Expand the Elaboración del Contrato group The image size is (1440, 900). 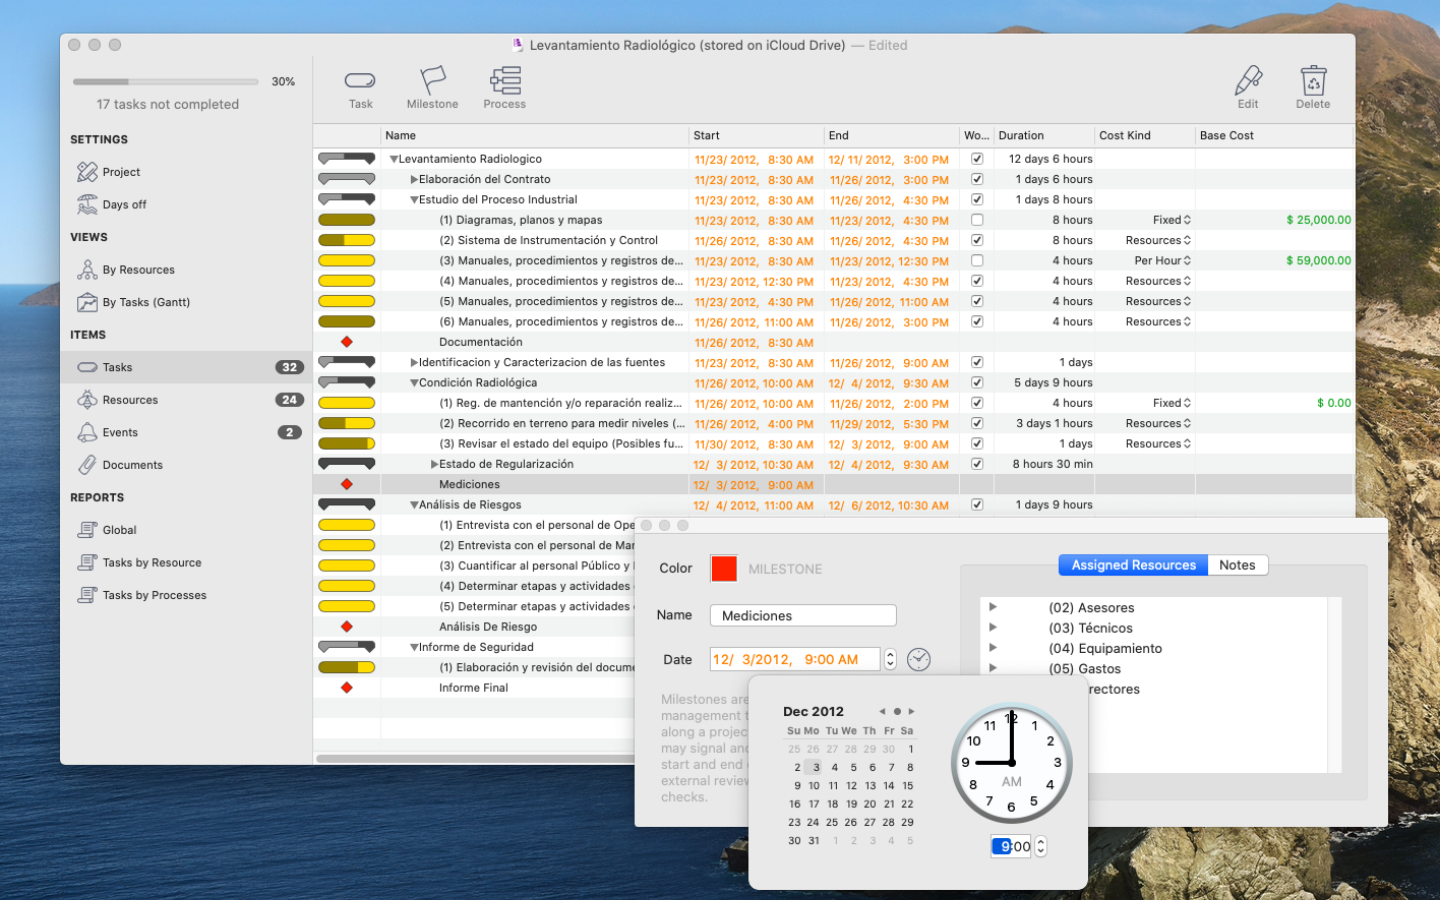414,179
